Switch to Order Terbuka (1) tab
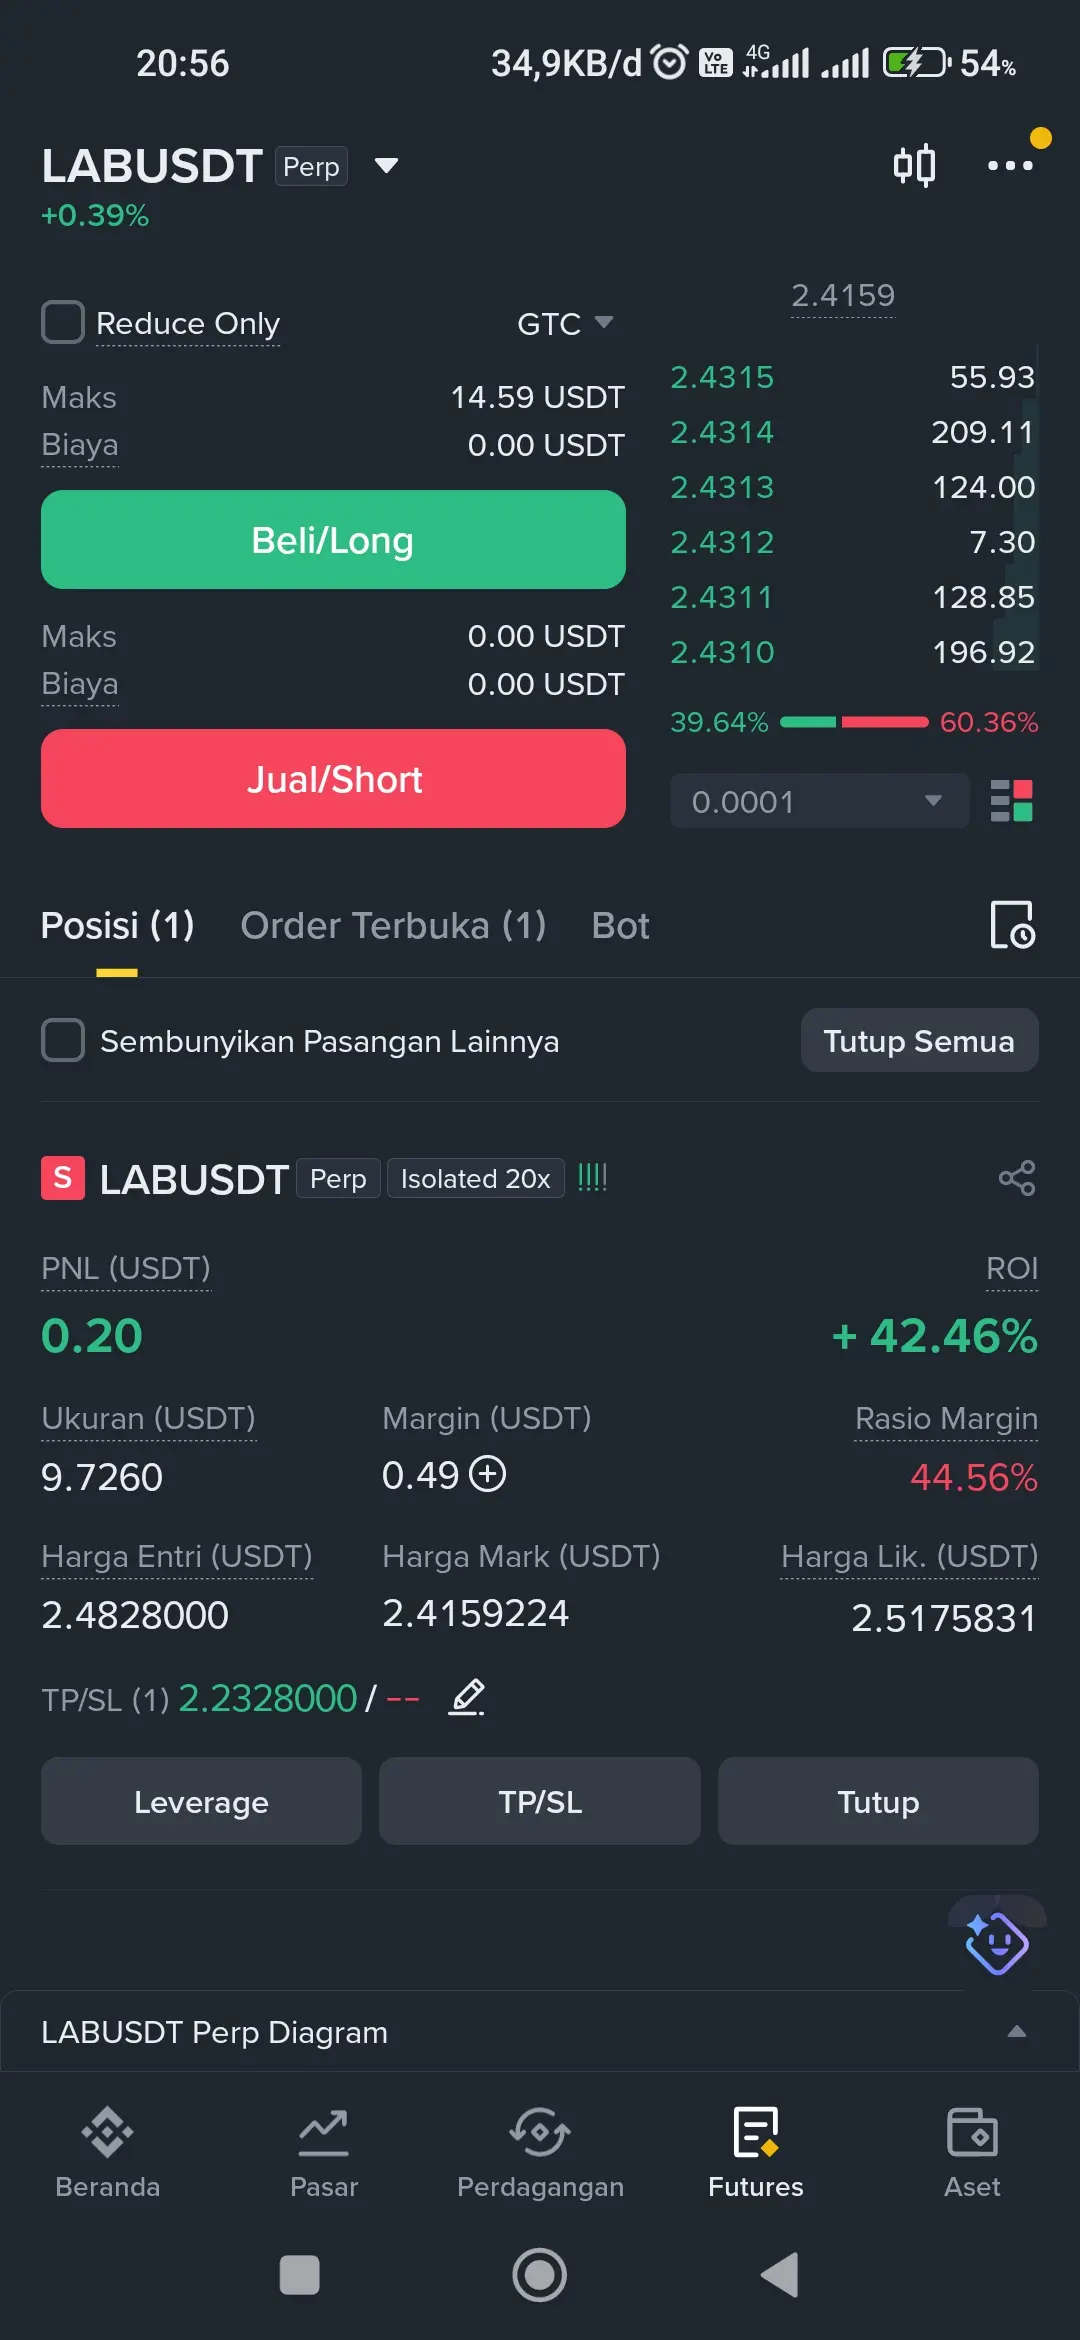This screenshot has width=1080, height=2340. click(x=393, y=925)
